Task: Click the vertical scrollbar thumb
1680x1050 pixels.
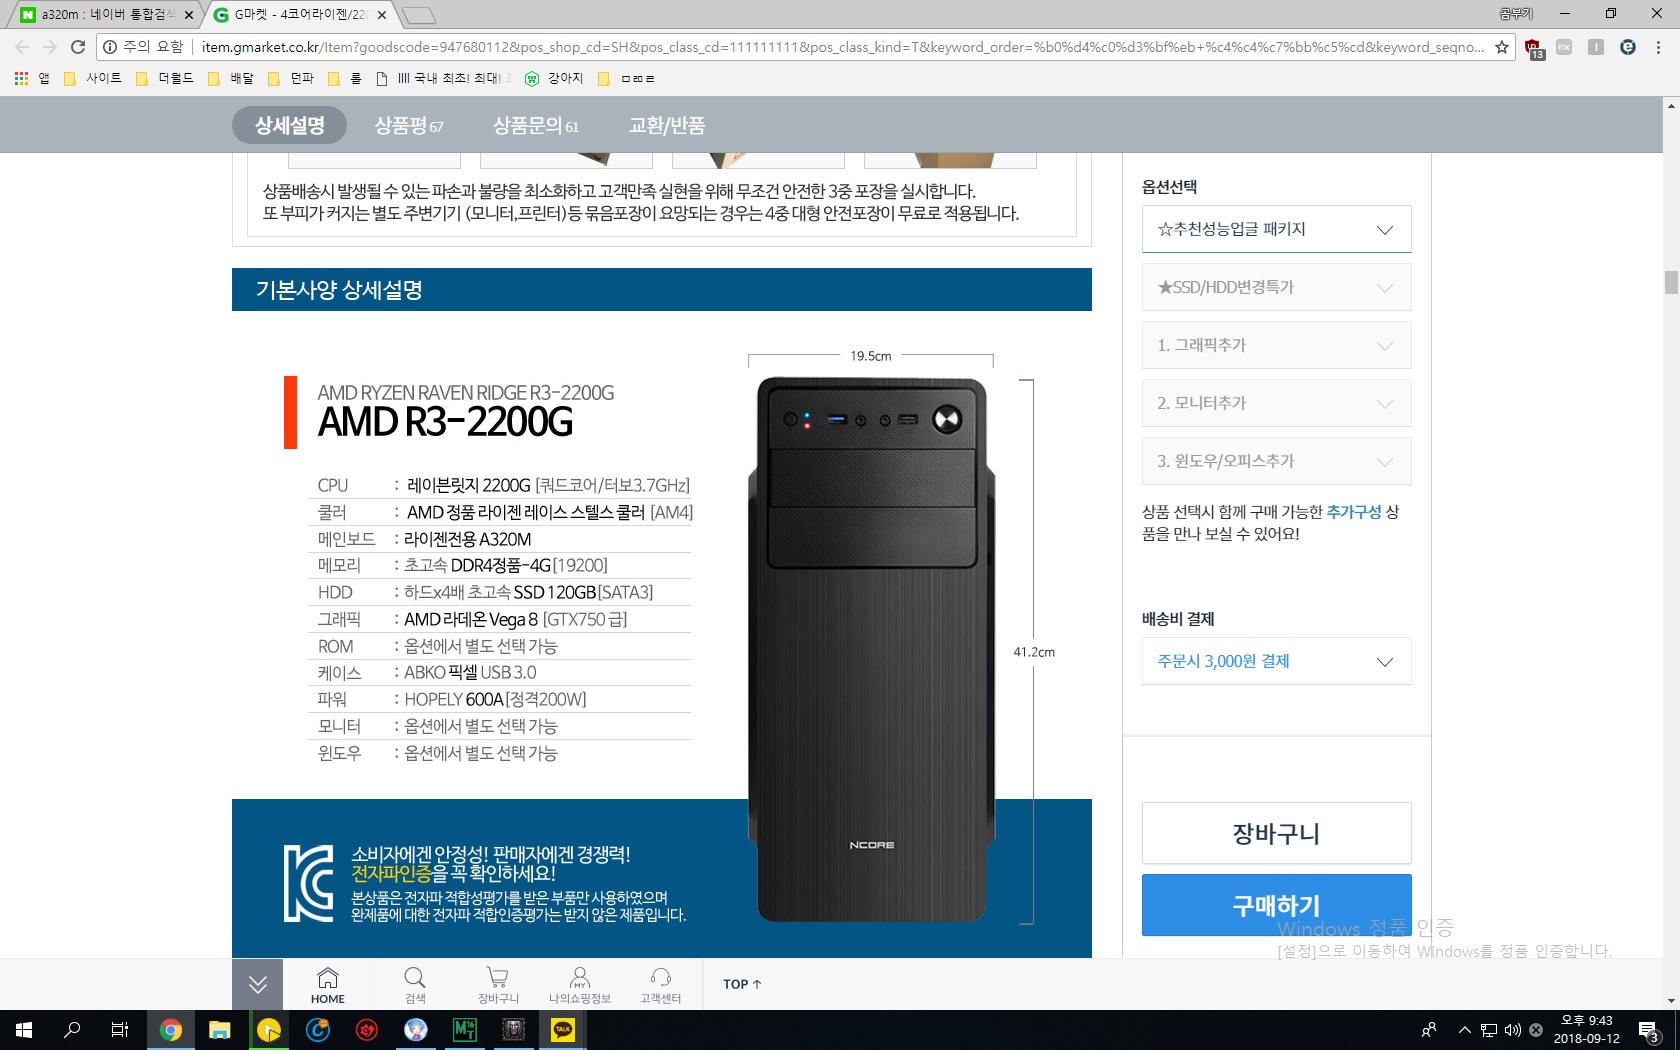Action: (x=1671, y=282)
